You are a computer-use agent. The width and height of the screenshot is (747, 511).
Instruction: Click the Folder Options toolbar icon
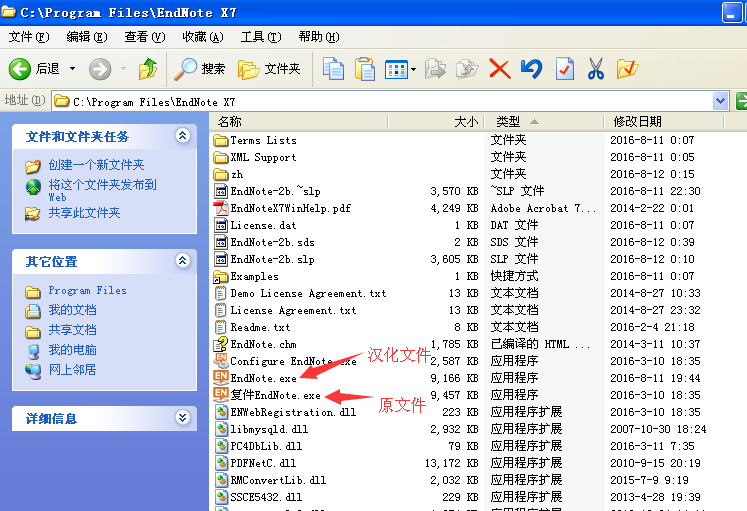[627, 69]
